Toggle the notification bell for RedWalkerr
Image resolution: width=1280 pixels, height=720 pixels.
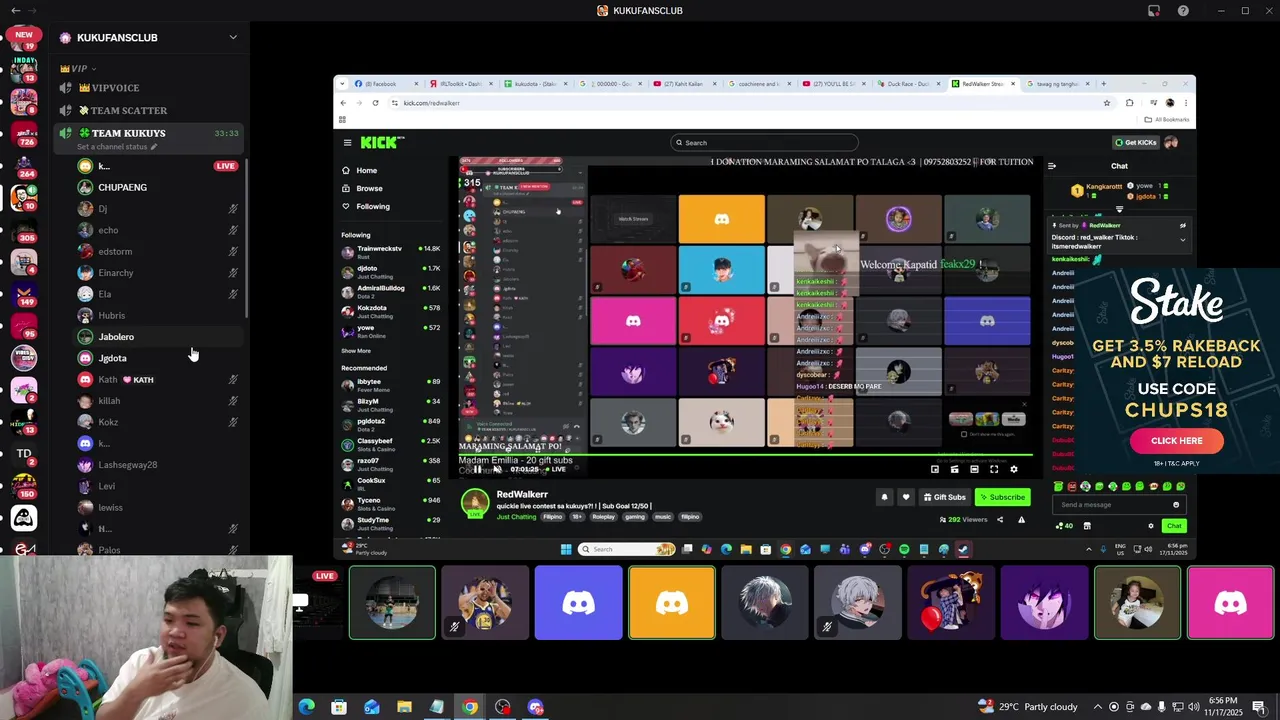point(884,497)
